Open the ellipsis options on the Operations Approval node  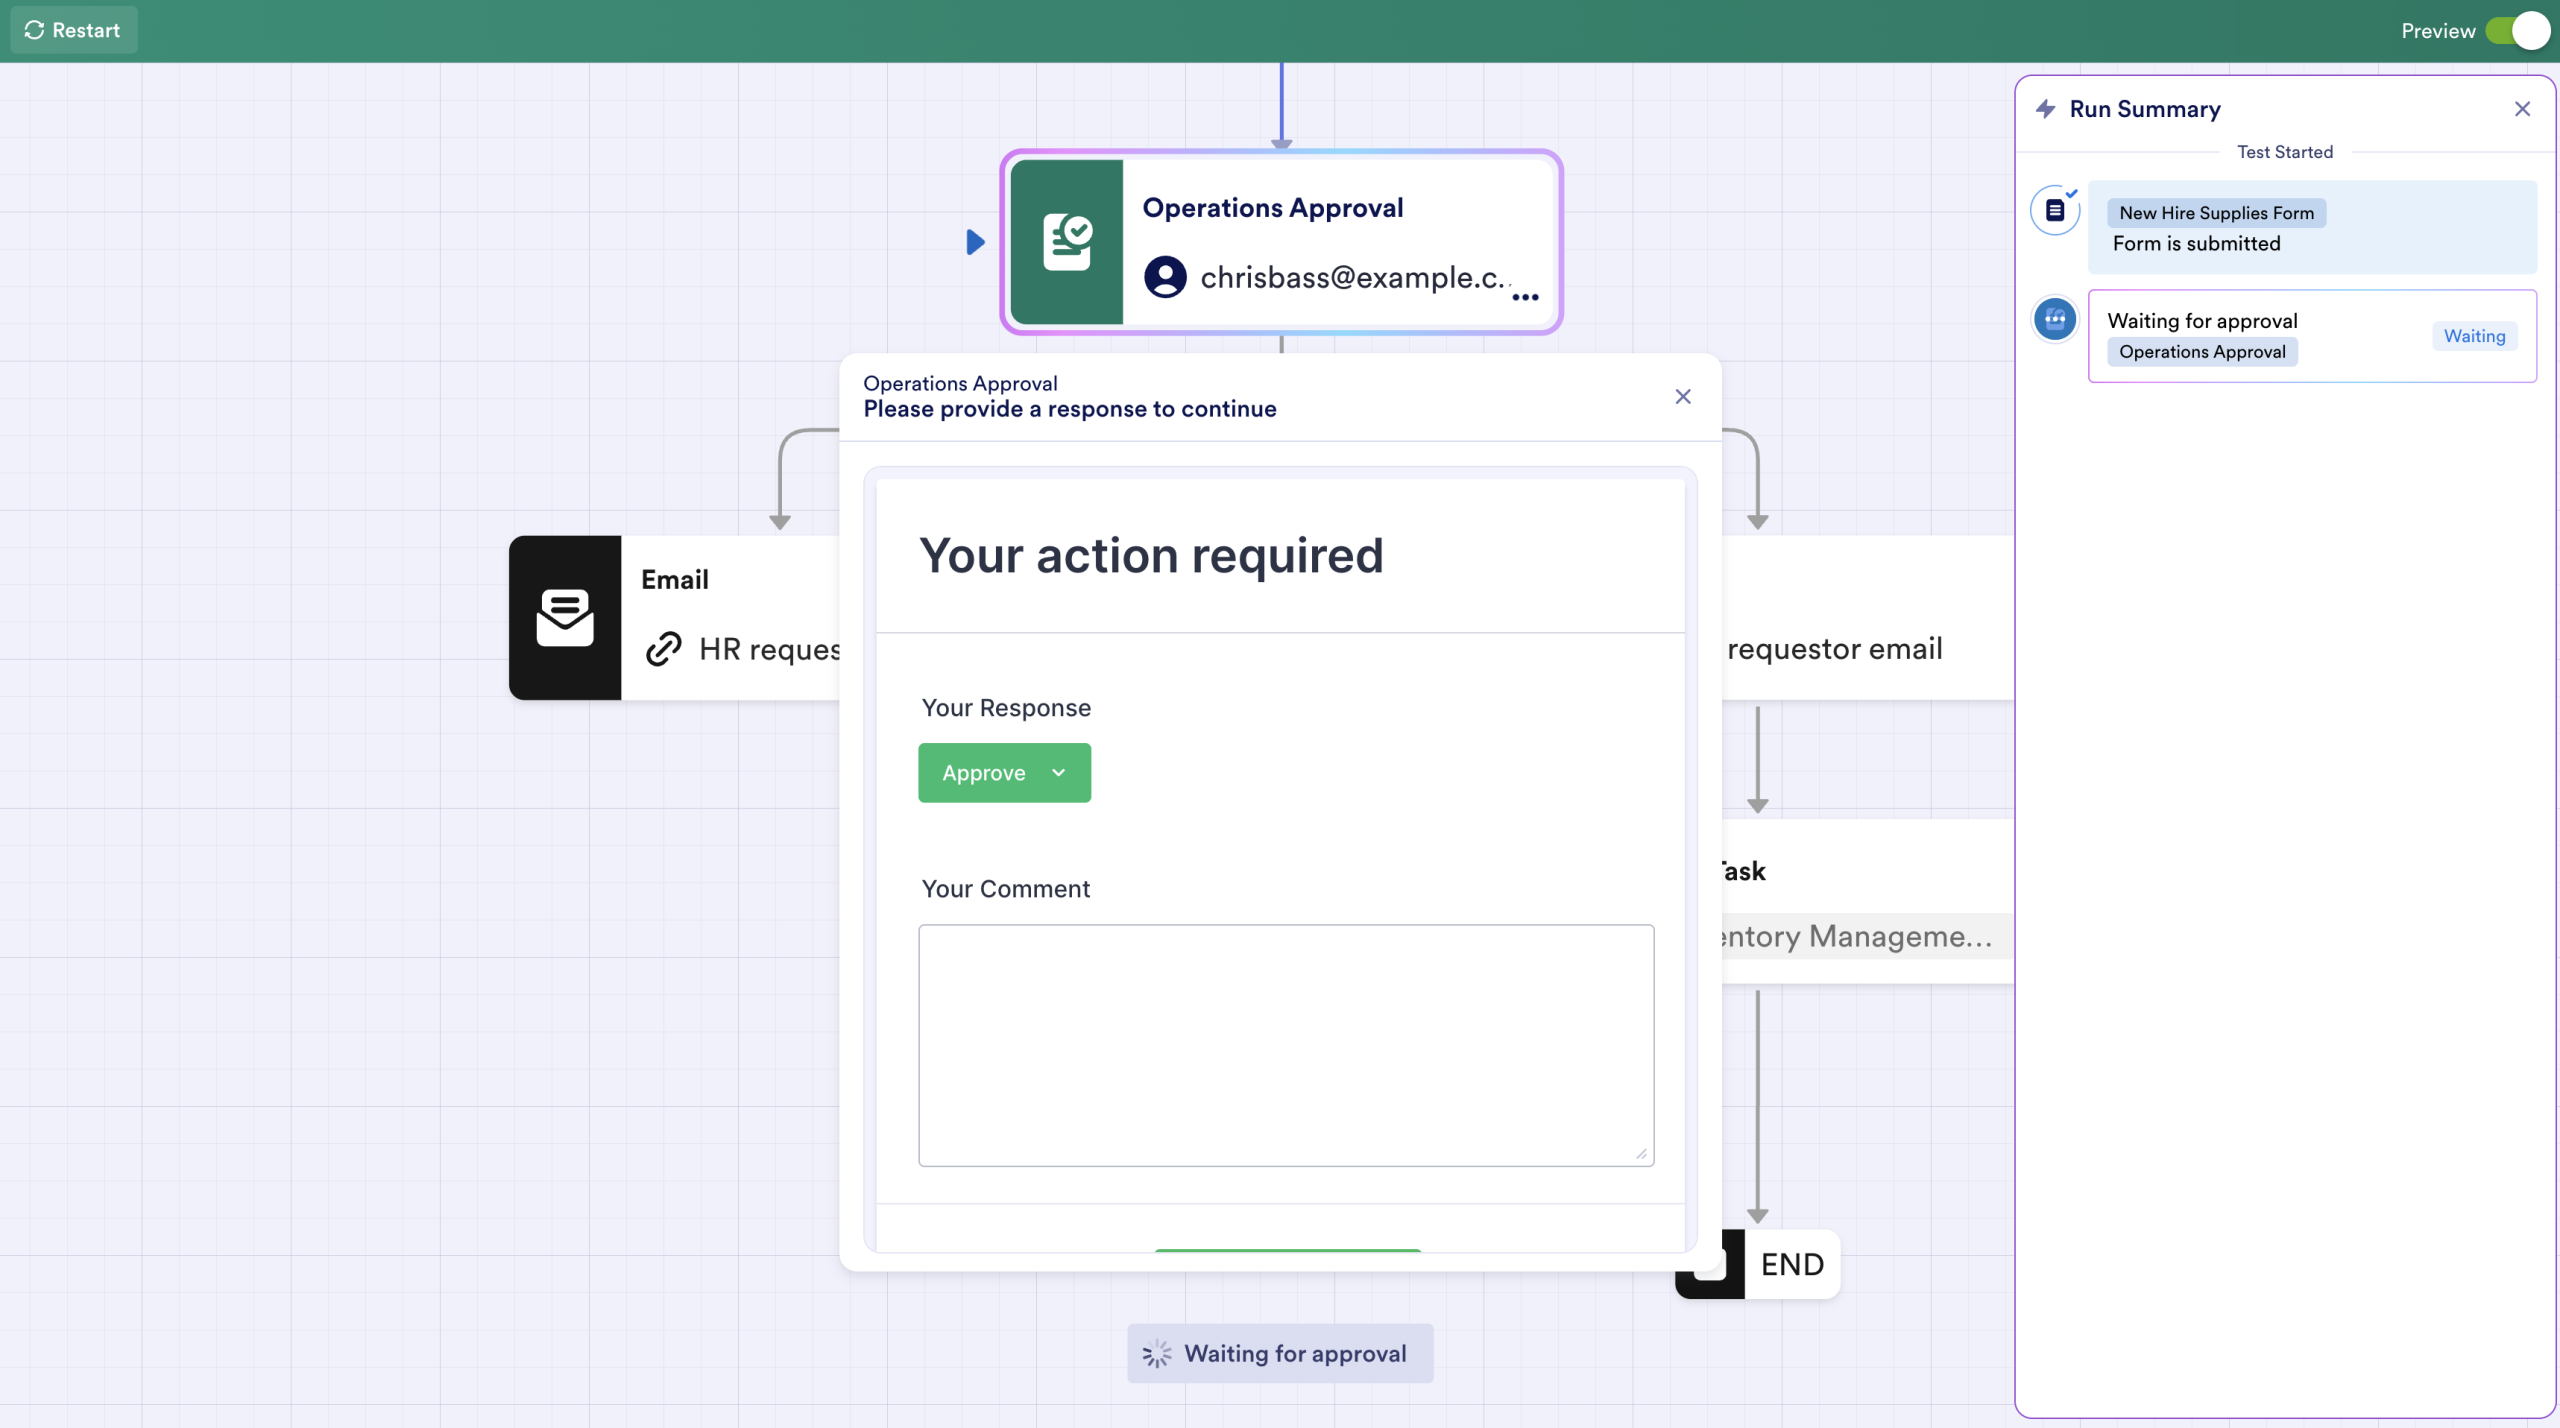click(1526, 299)
